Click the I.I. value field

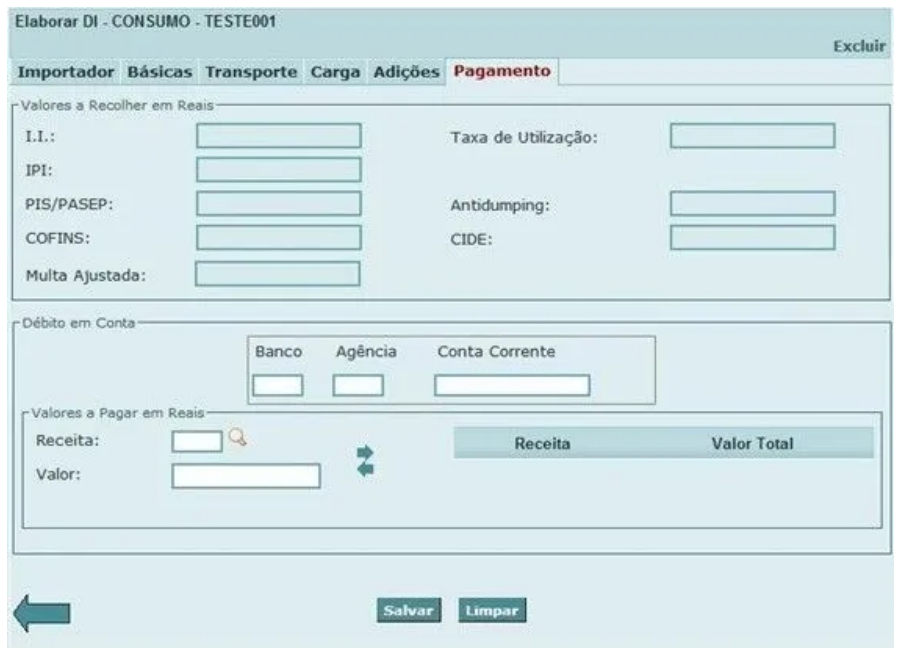click(278, 136)
